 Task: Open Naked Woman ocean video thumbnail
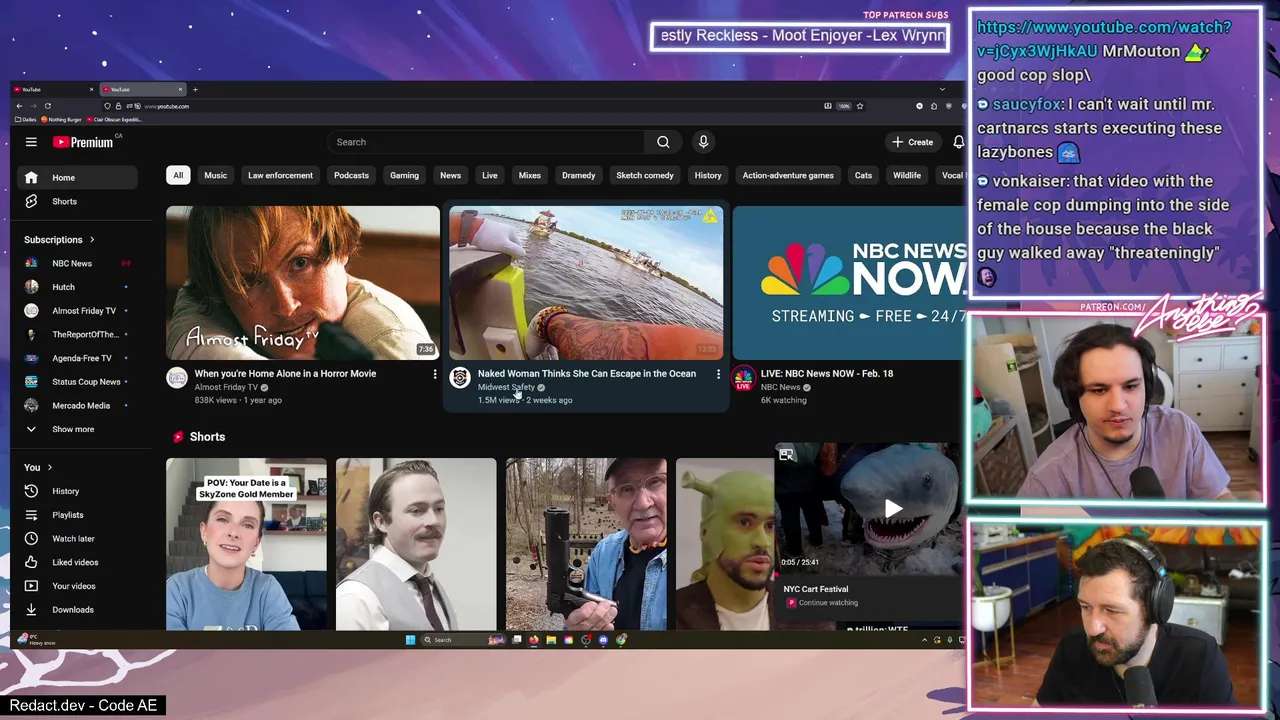[x=586, y=283]
